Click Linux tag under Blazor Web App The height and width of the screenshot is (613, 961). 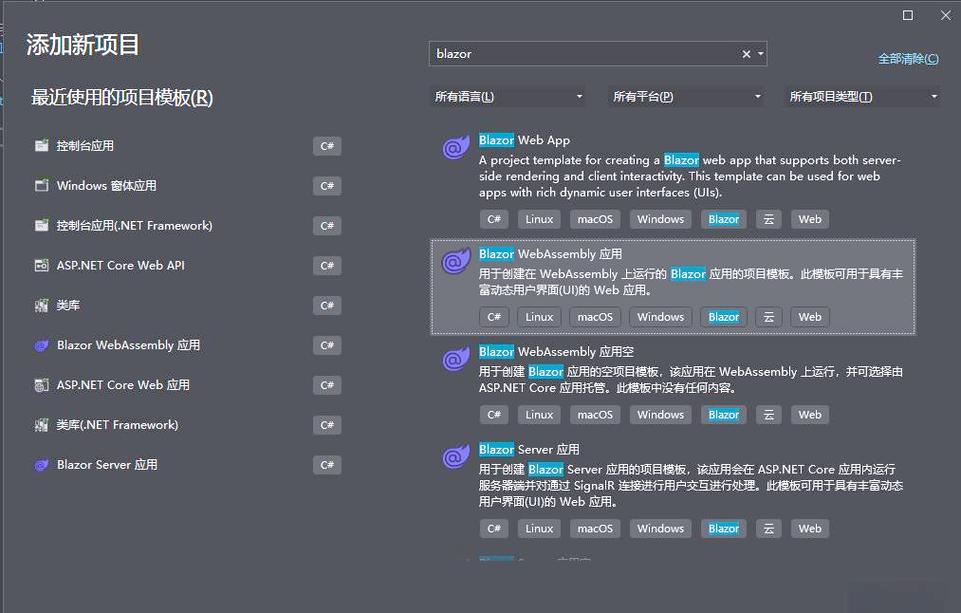[x=539, y=219]
